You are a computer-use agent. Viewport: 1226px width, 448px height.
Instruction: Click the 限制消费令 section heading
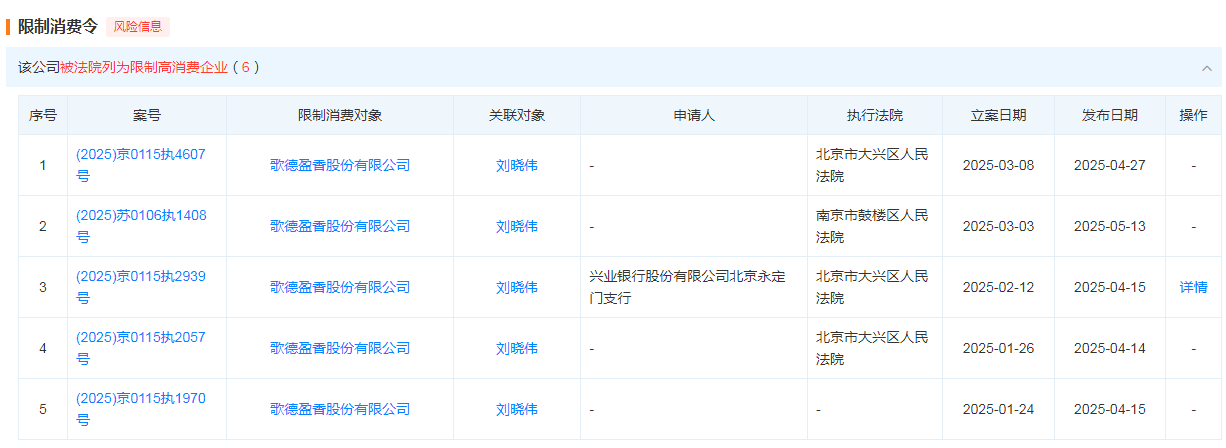point(58,27)
